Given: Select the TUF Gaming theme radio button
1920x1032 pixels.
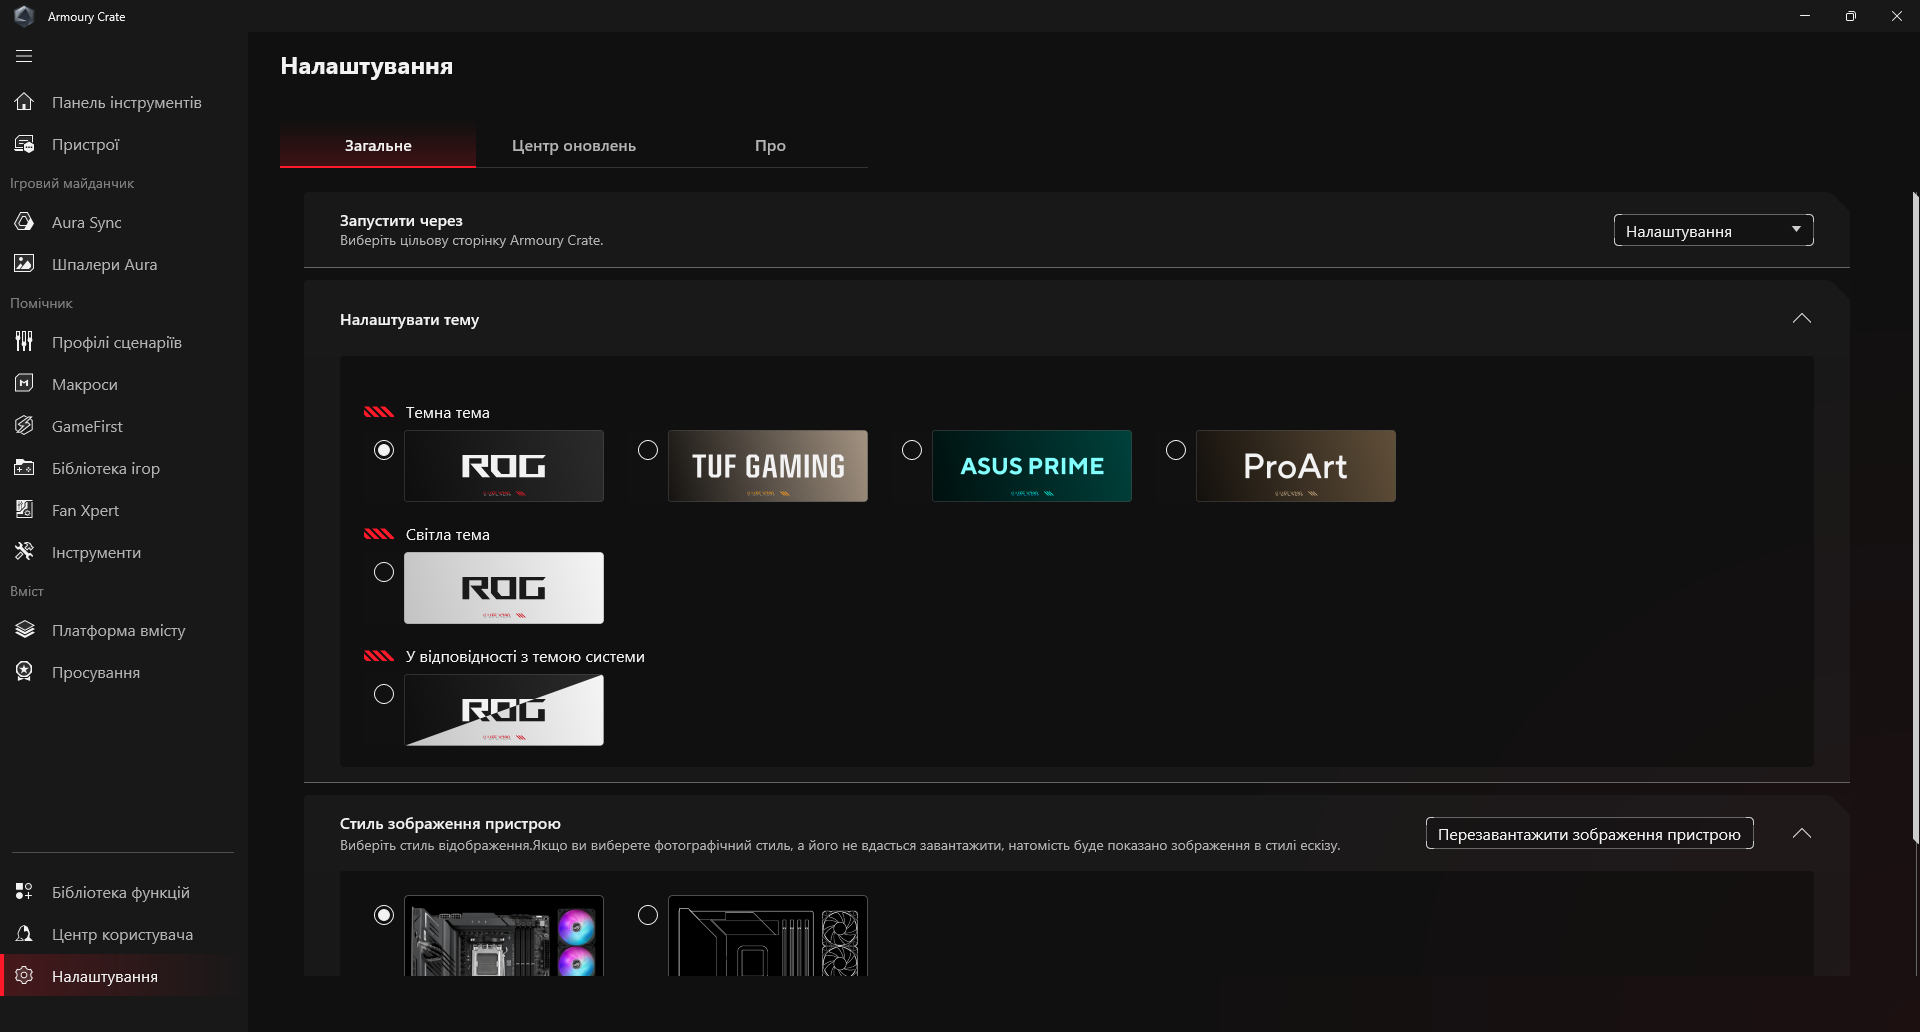Looking at the screenshot, I should tap(648, 450).
